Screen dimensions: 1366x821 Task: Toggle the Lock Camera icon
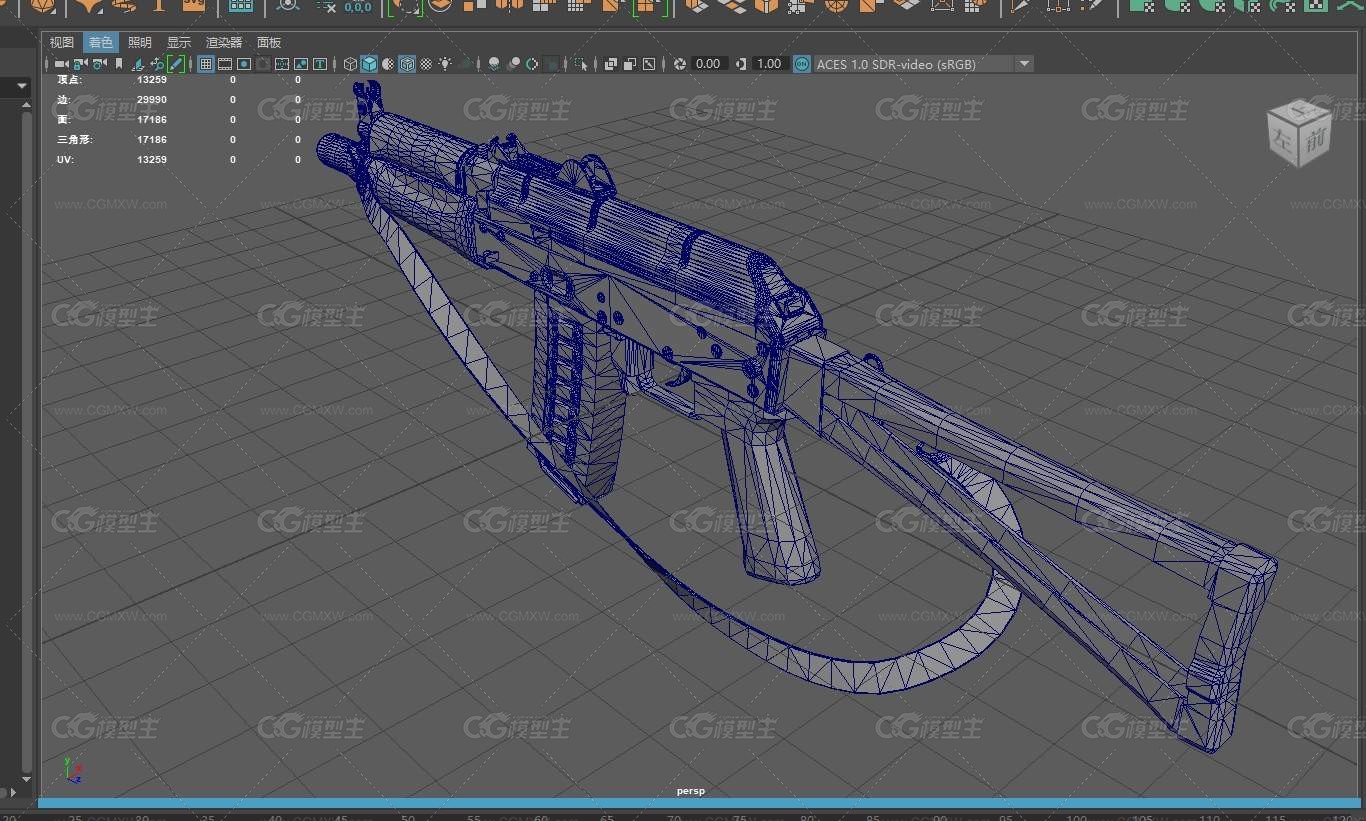80,64
